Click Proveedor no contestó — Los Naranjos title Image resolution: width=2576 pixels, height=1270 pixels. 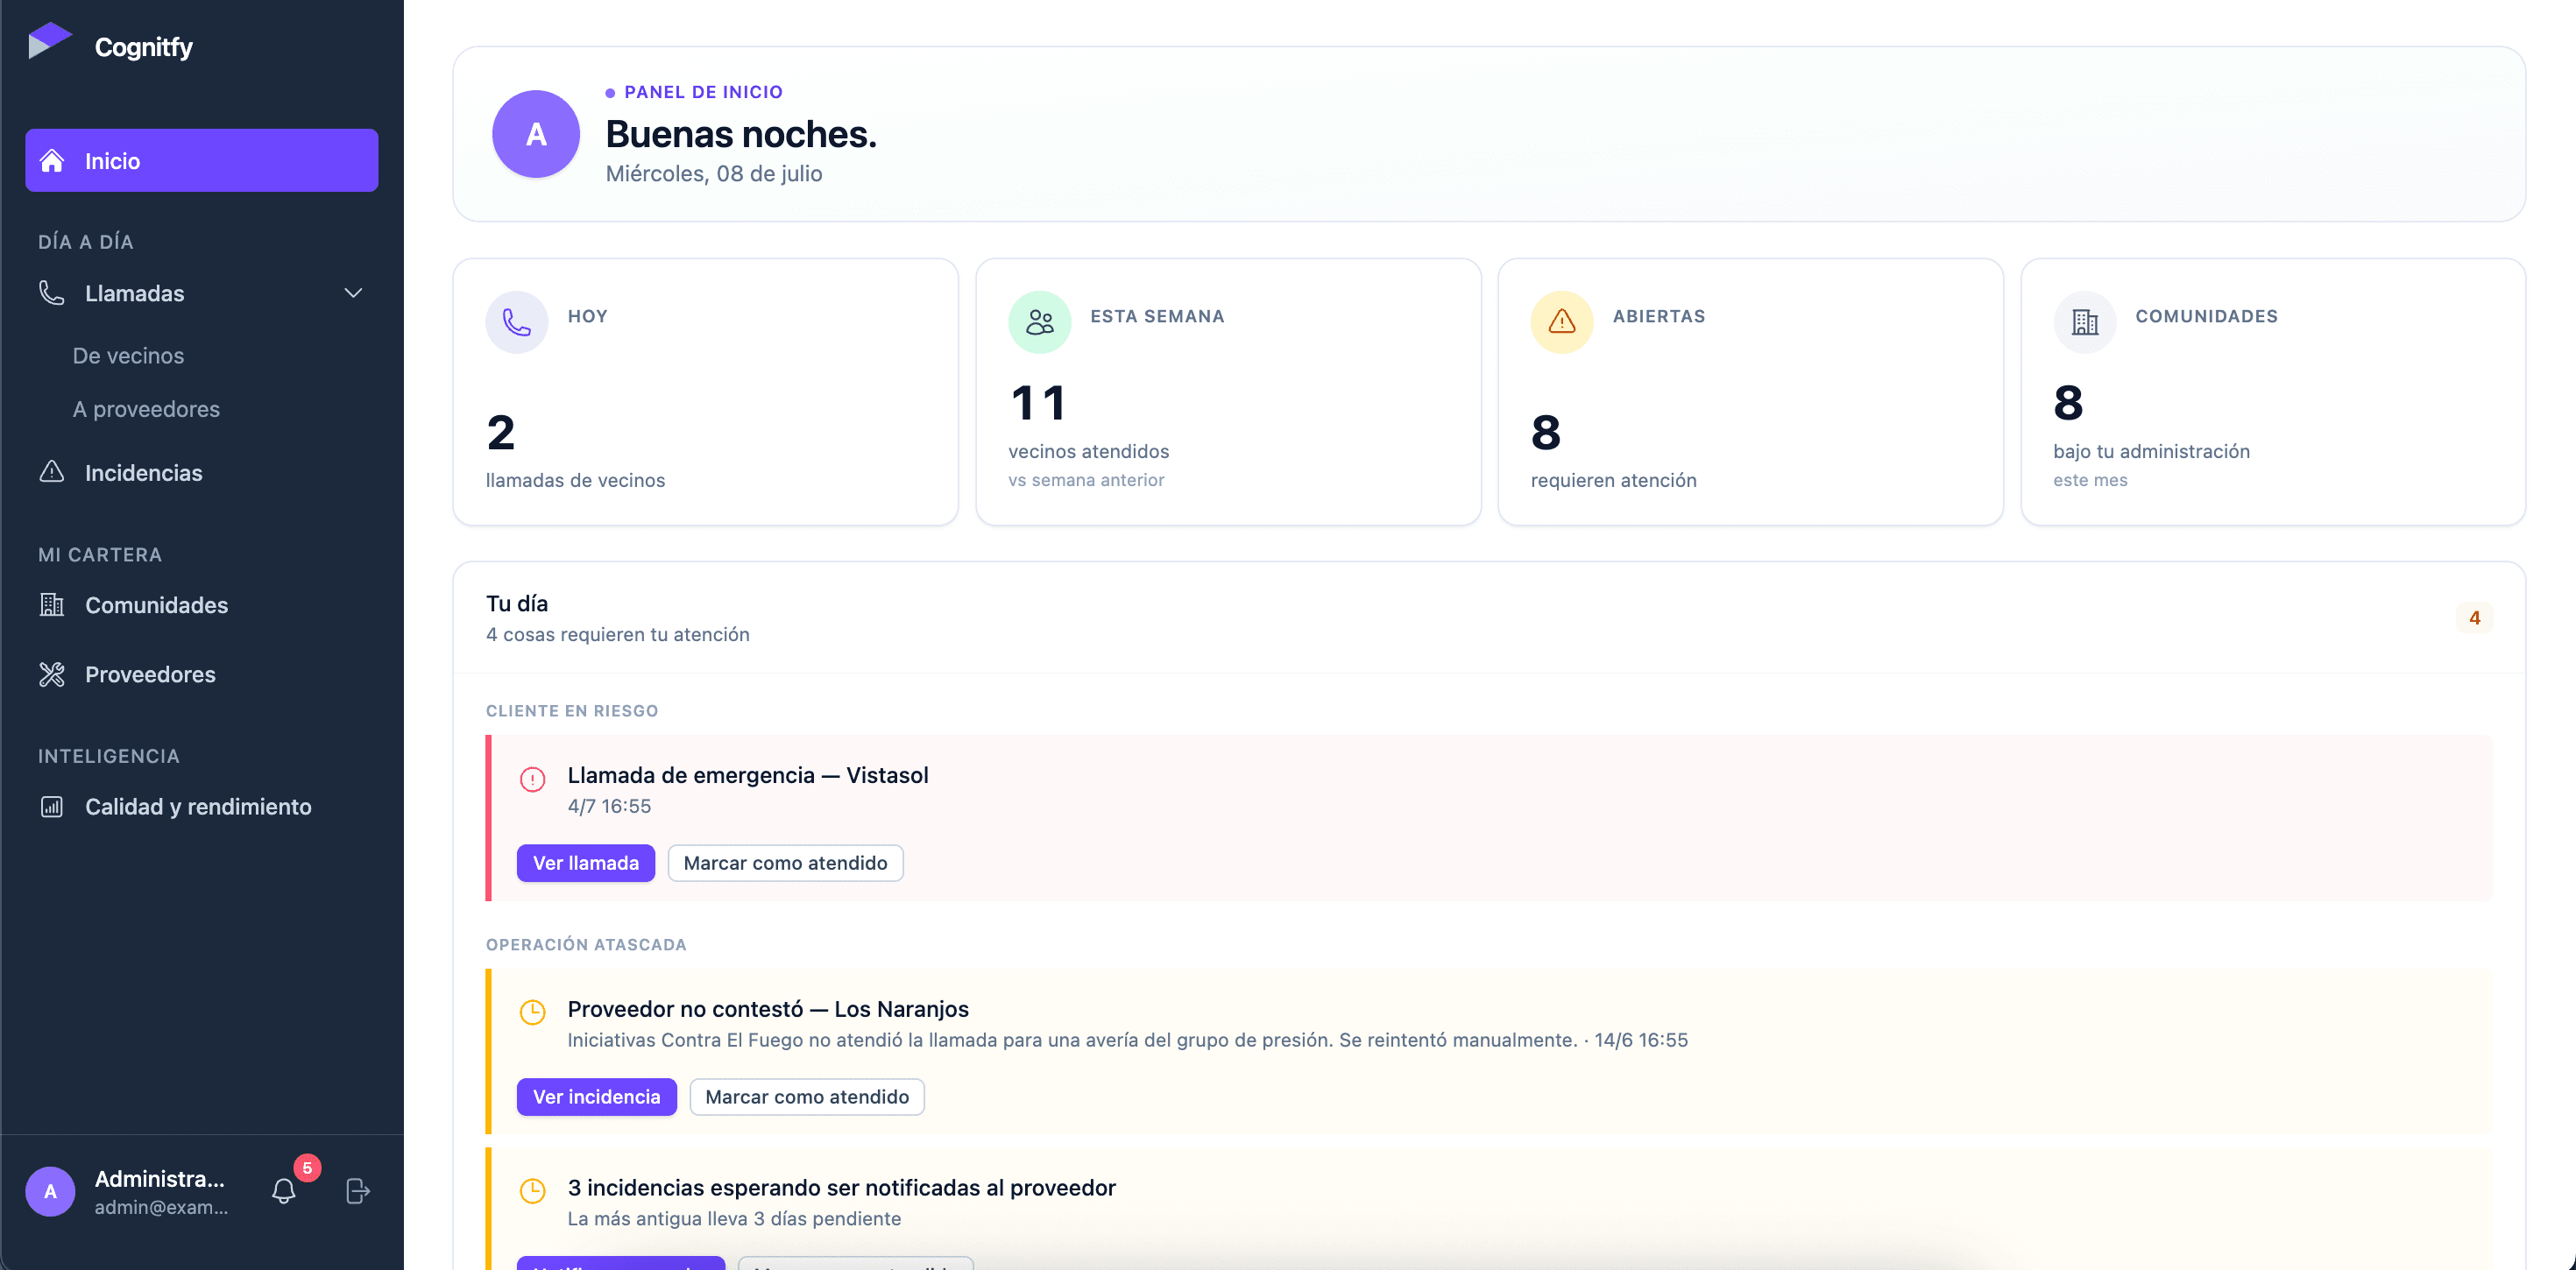(768, 1008)
